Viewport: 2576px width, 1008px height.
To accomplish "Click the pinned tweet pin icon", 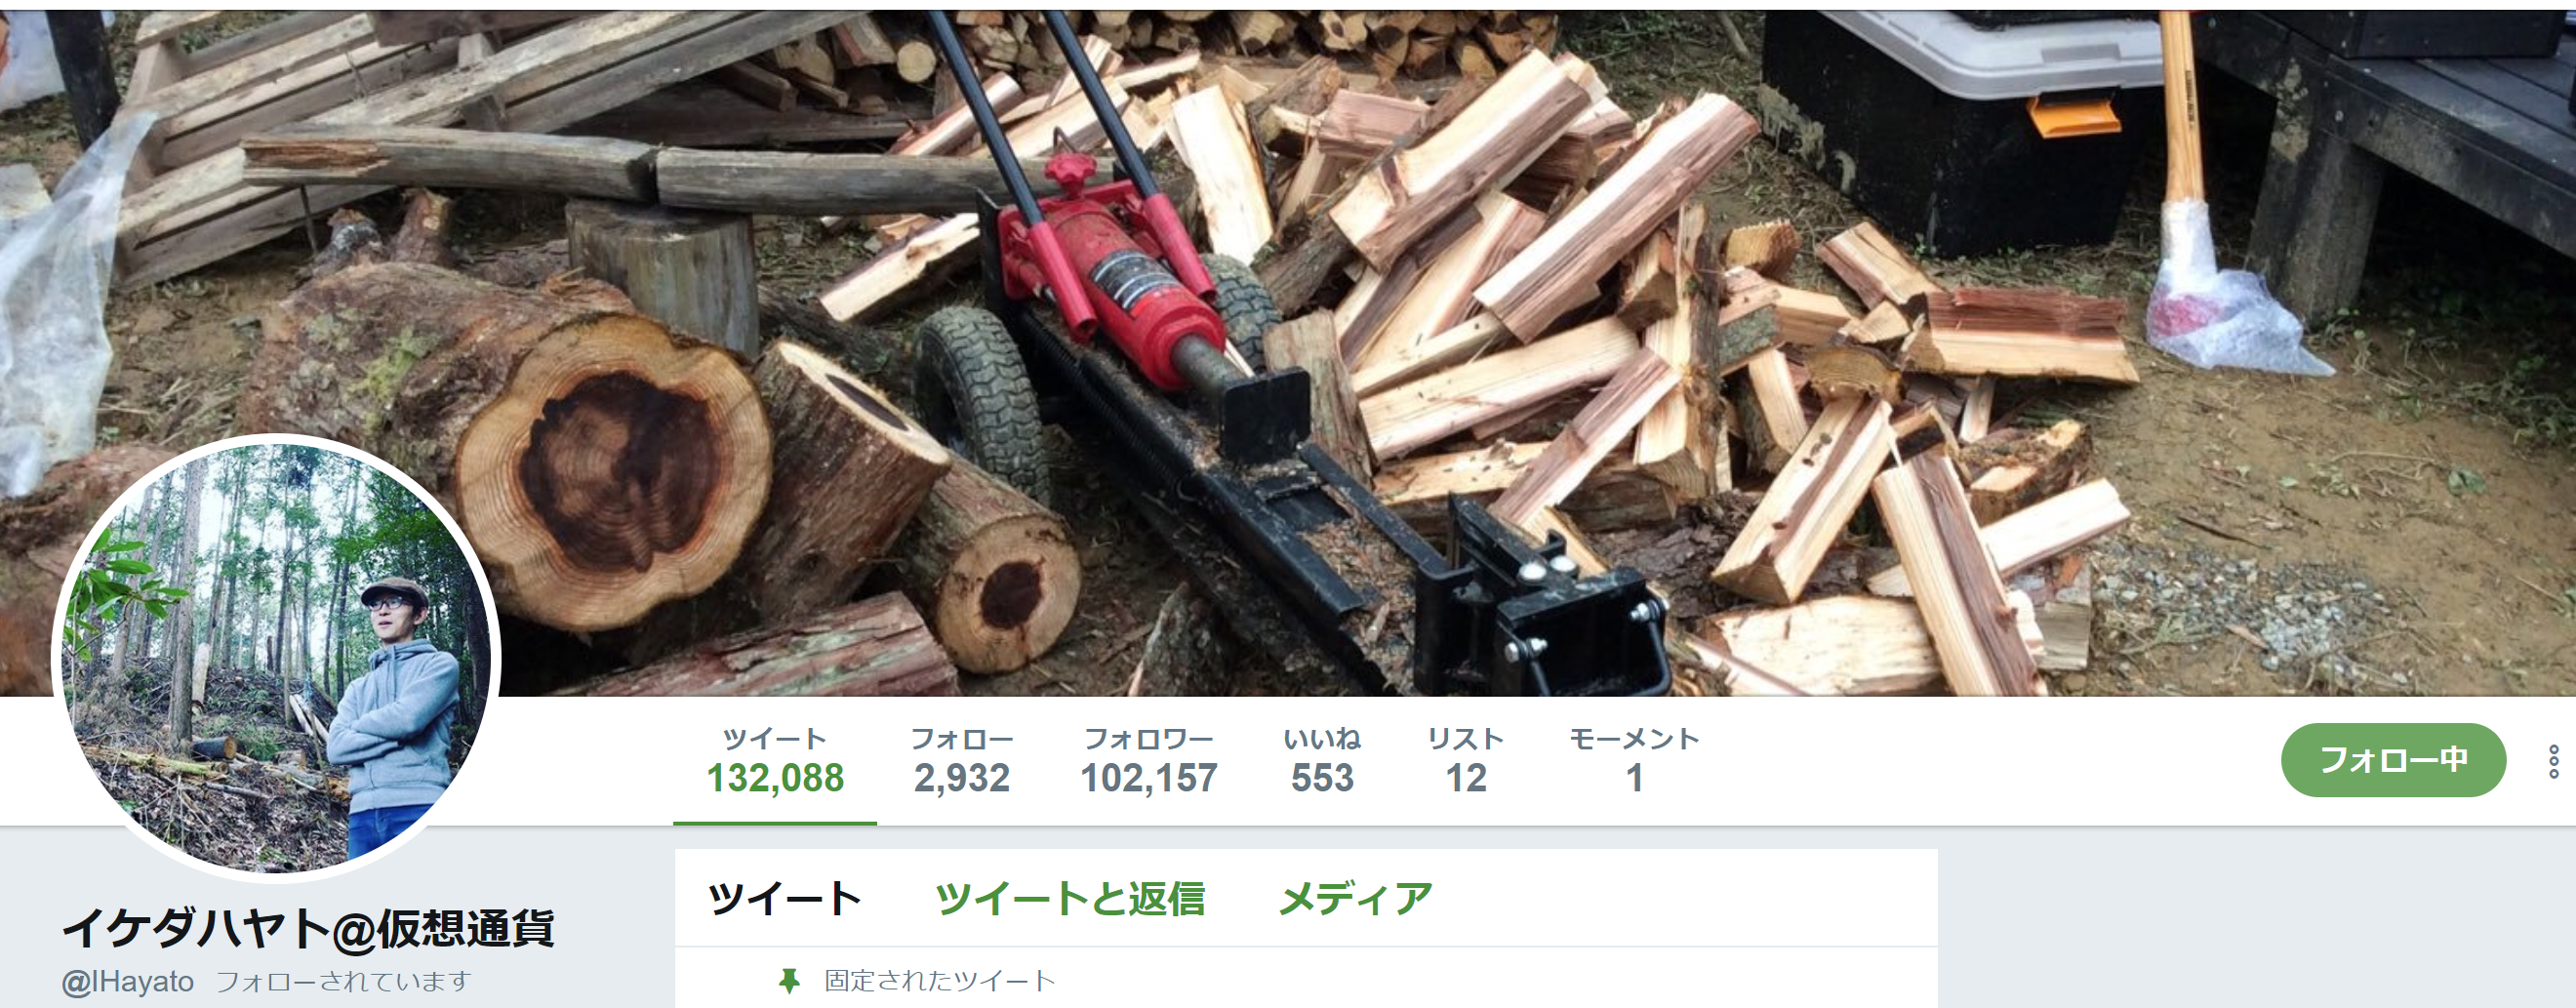I will coord(789,981).
